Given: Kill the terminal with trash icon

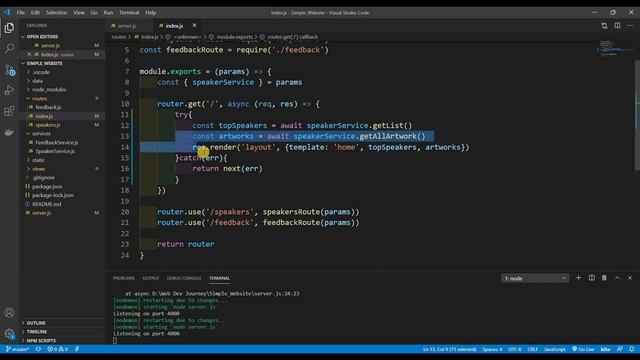Looking at the screenshot, I should click(604, 278).
